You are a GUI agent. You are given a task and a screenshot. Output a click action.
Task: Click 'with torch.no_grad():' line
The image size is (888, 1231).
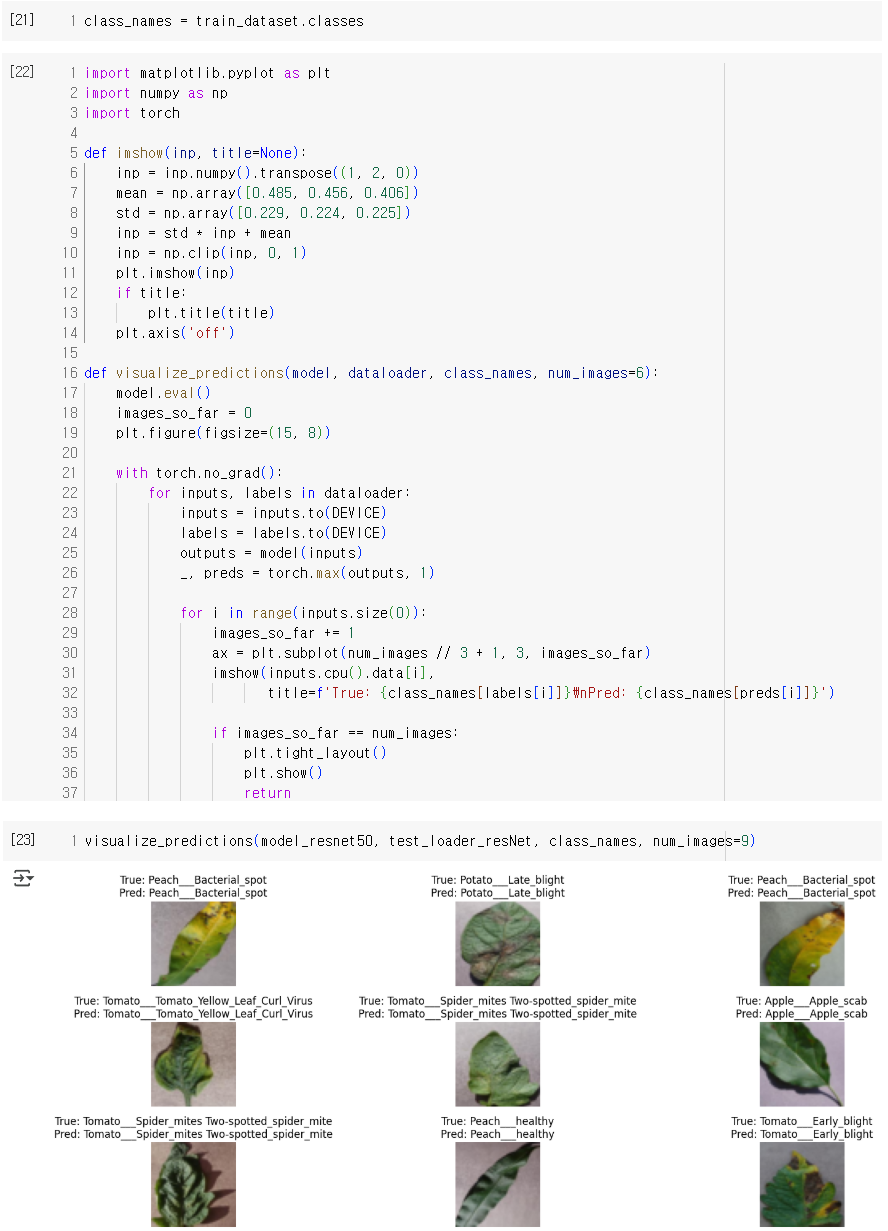click(200, 473)
